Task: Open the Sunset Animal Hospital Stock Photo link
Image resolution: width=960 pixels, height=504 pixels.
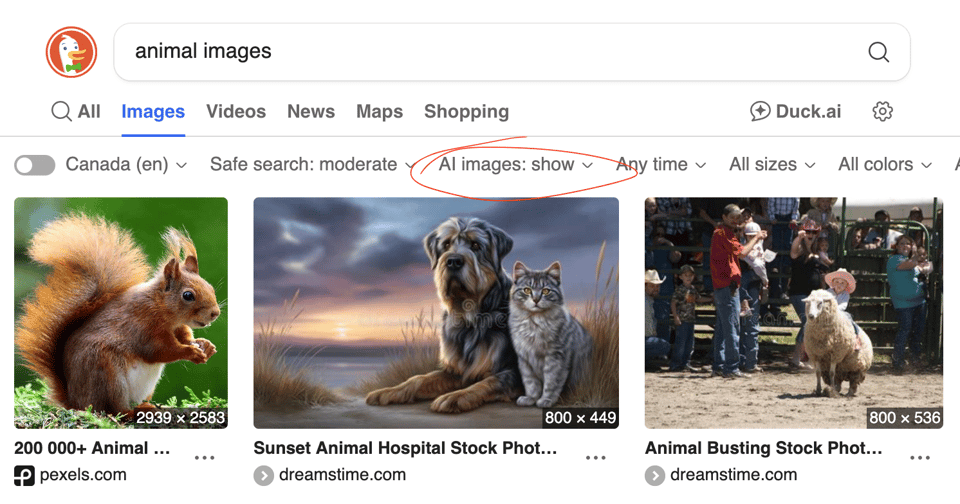Action: click(405, 448)
